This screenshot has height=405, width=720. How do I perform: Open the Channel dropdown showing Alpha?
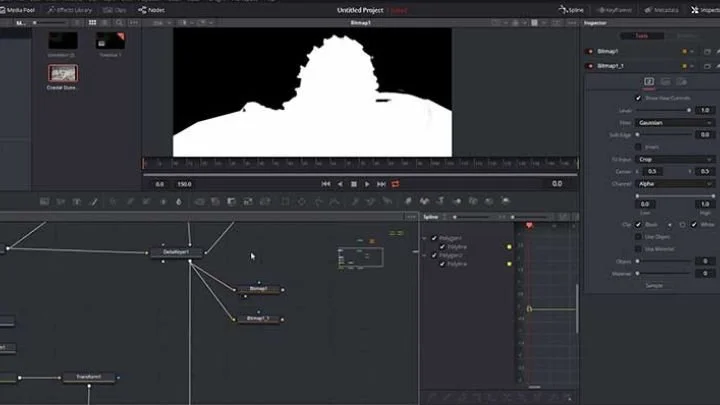click(x=675, y=184)
